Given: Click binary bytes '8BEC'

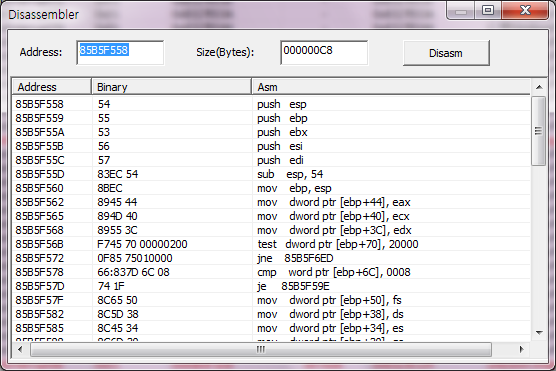Looking at the screenshot, I should [110, 188].
